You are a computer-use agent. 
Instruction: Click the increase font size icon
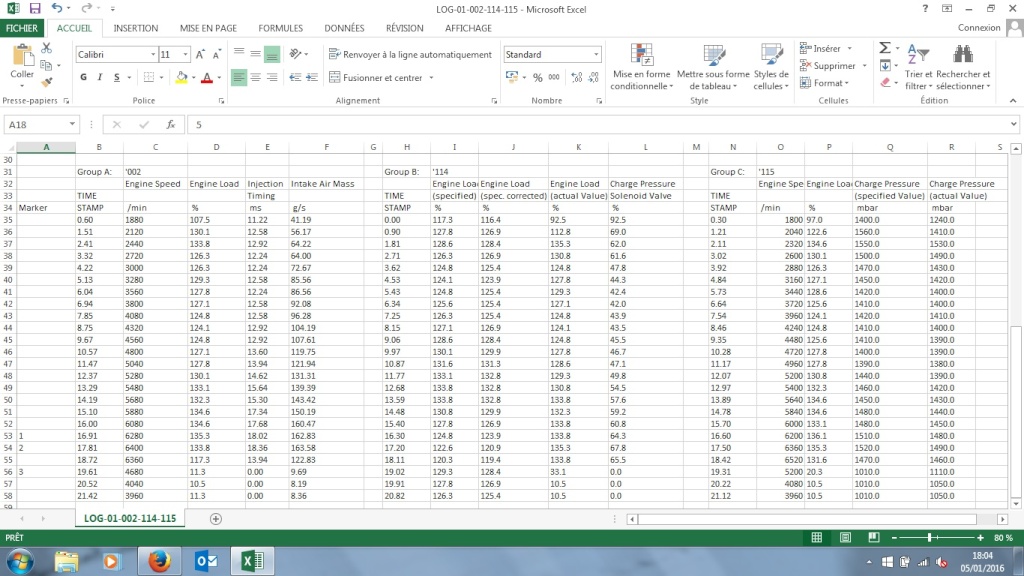coord(202,54)
